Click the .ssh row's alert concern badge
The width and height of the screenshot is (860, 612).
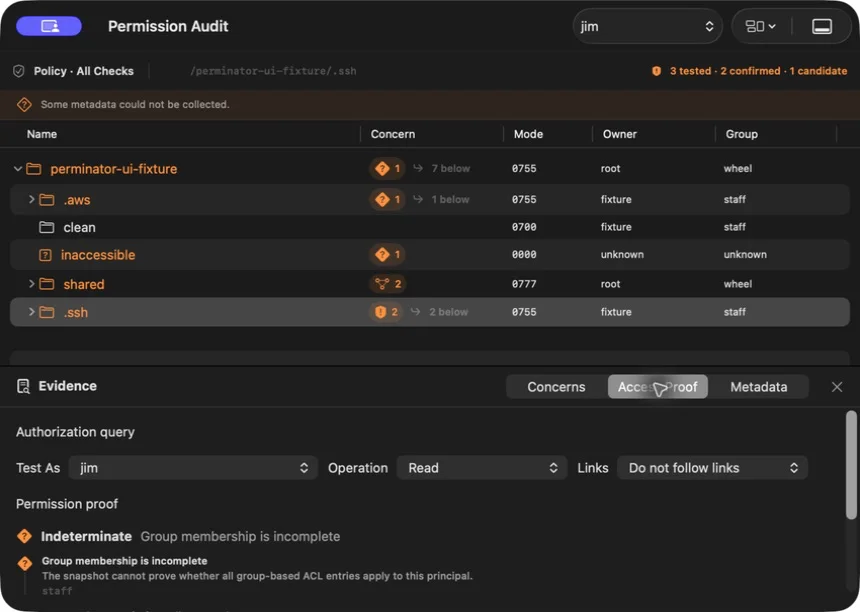pos(386,312)
